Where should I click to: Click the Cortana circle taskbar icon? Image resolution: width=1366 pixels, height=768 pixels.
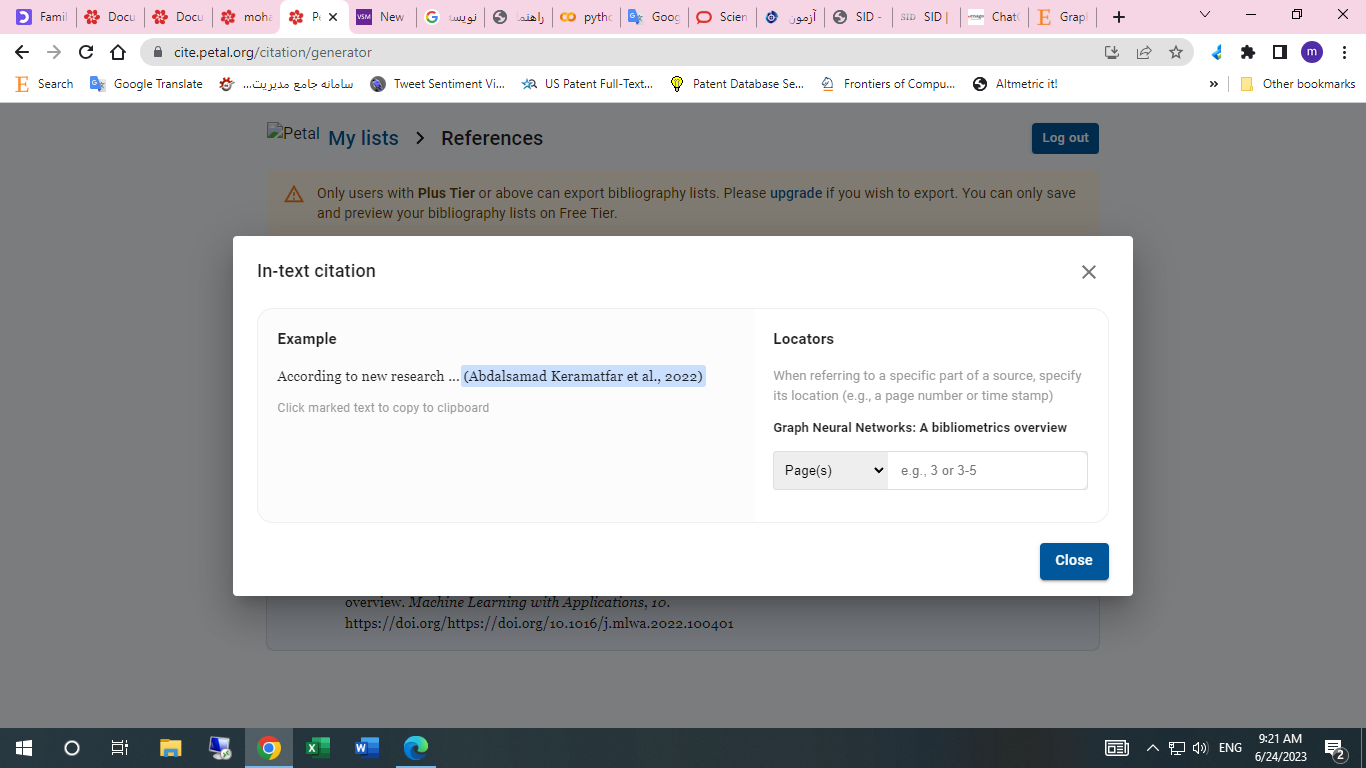pos(72,748)
